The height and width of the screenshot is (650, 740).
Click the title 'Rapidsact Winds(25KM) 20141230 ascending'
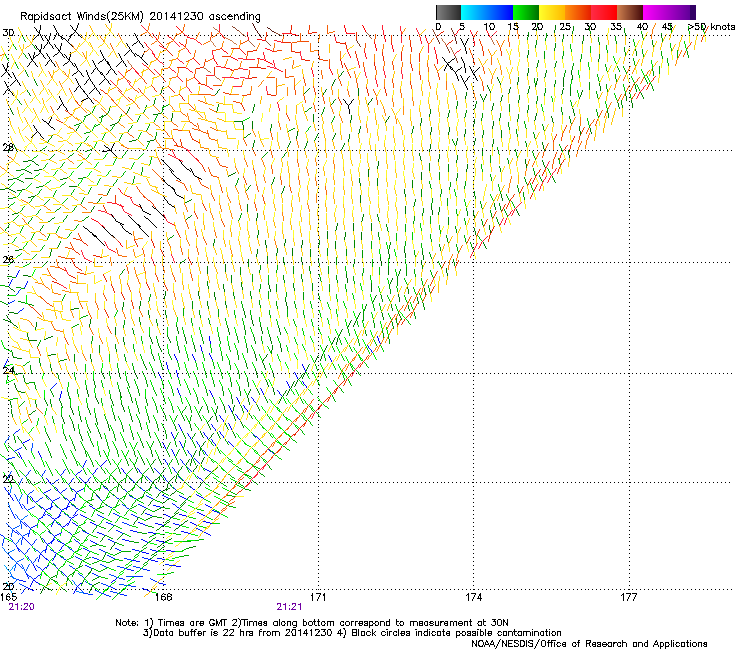[140, 17]
